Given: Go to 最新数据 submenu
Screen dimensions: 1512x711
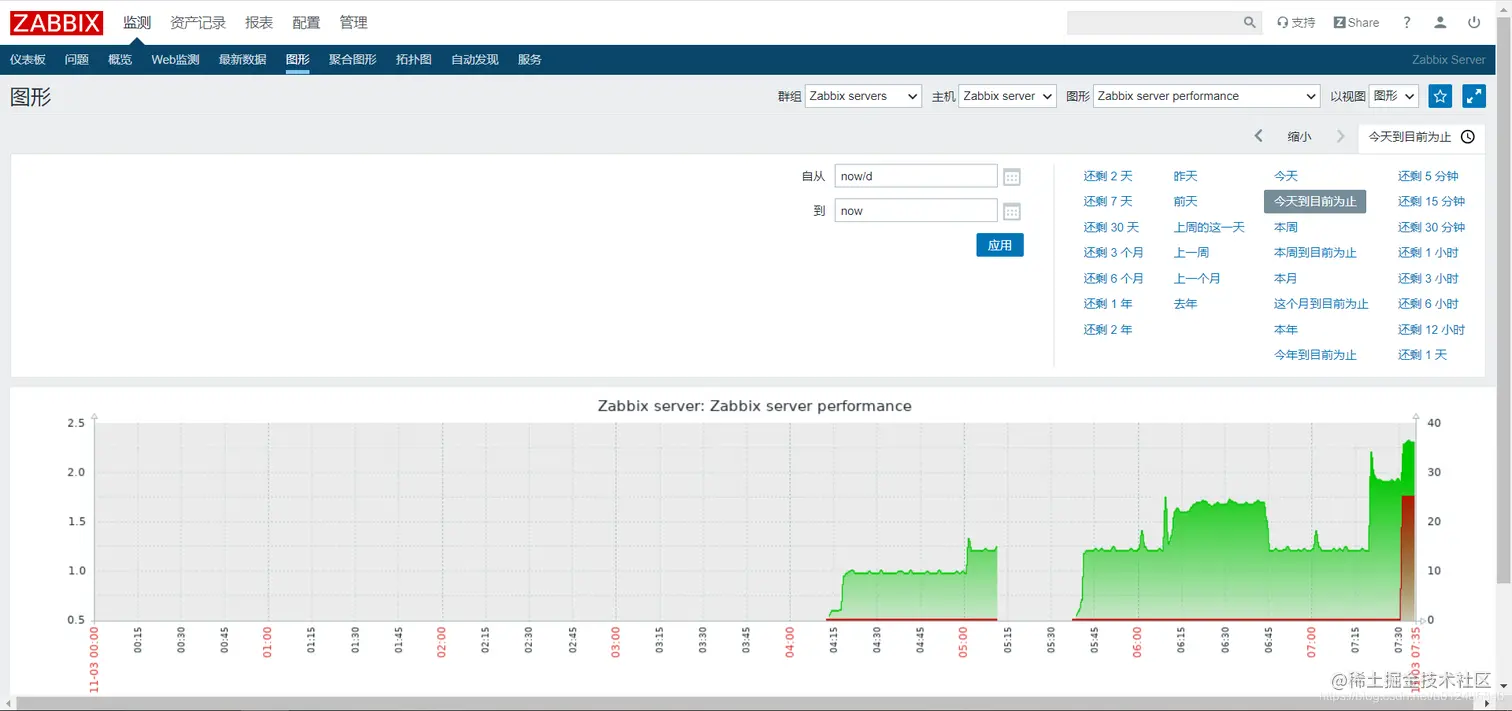Looking at the screenshot, I should click(x=243, y=60).
